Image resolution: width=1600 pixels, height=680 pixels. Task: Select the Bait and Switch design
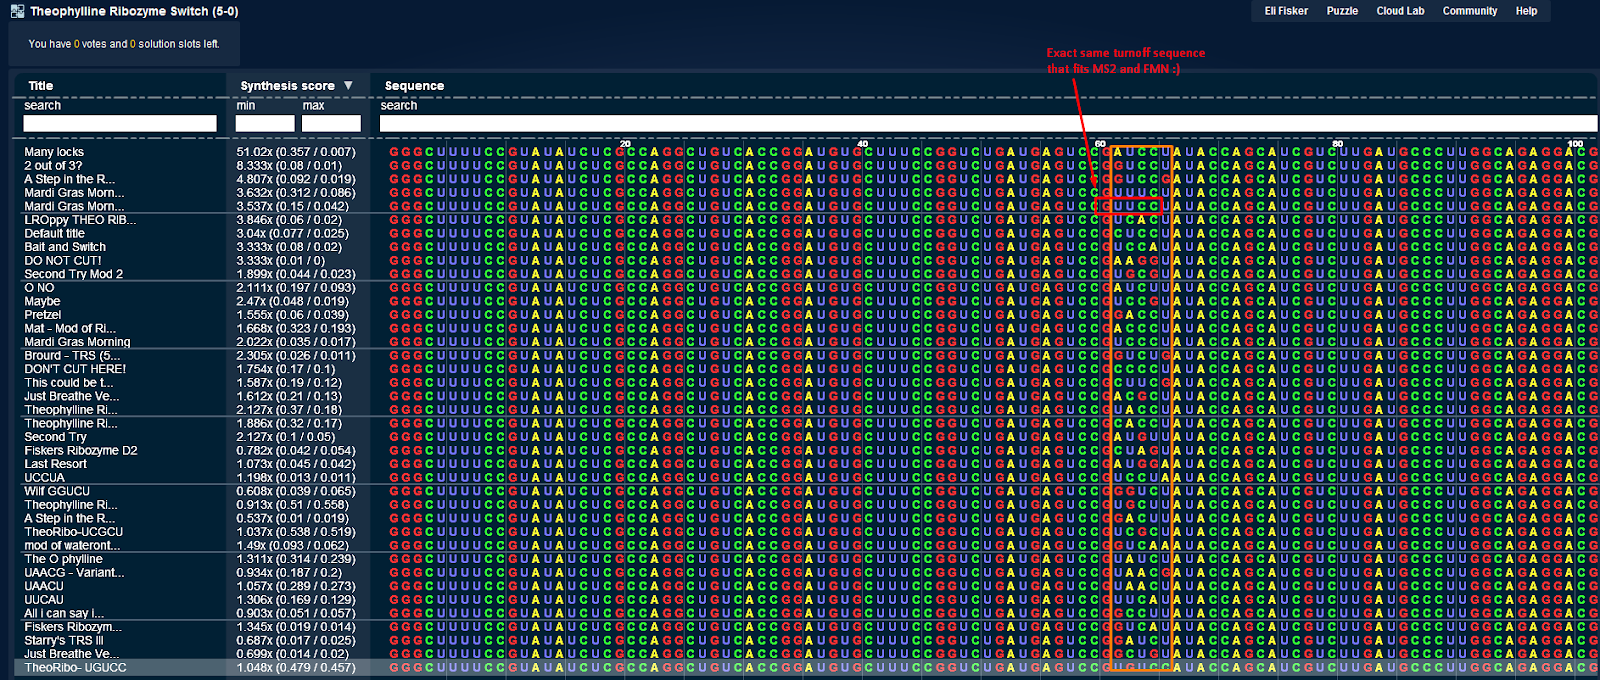coord(65,247)
